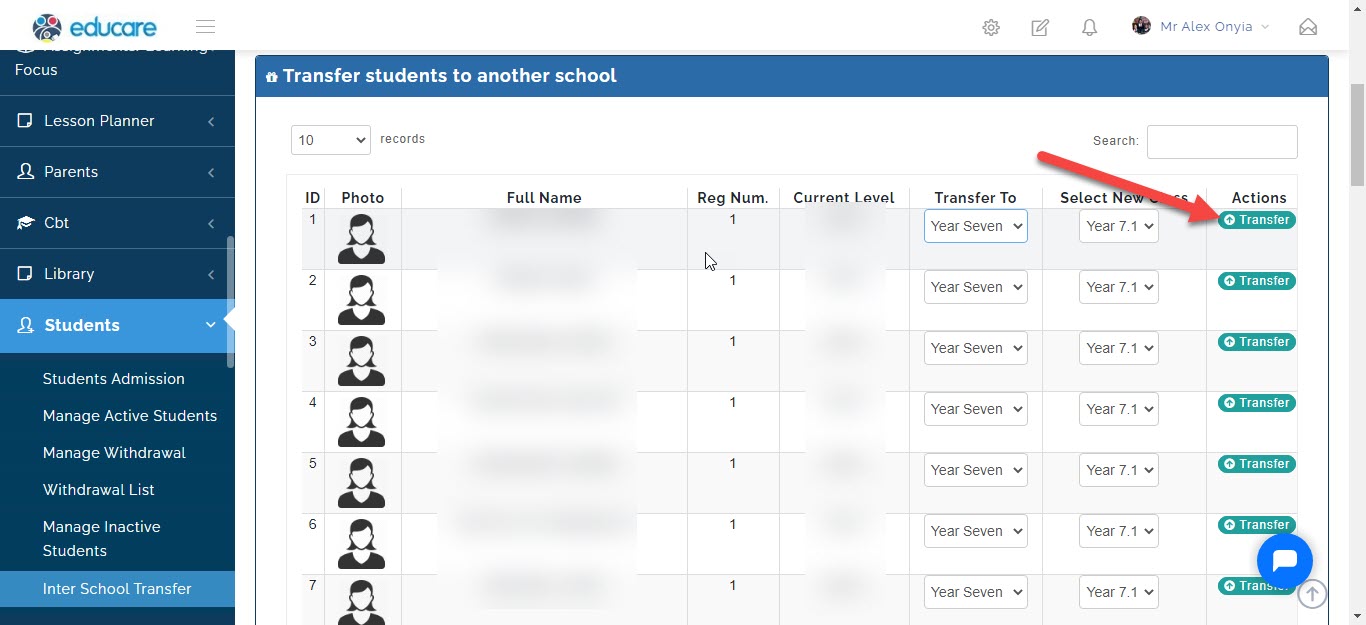Open Transfer To dropdown in row 7
Viewport: 1366px width, 625px height.
click(976, 592)
